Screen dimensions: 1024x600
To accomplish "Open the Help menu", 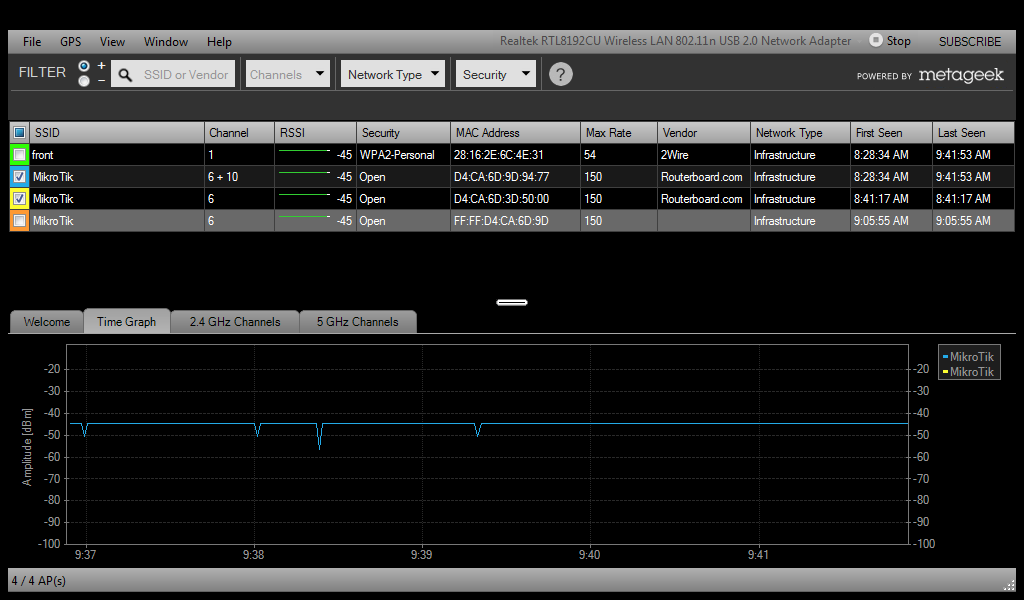I will click(x=219, y=41).
